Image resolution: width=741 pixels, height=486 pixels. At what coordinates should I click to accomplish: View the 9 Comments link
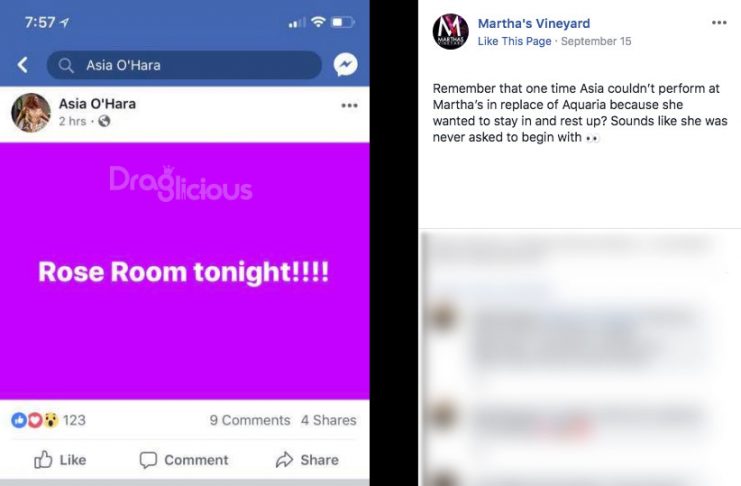coord(250,420)
